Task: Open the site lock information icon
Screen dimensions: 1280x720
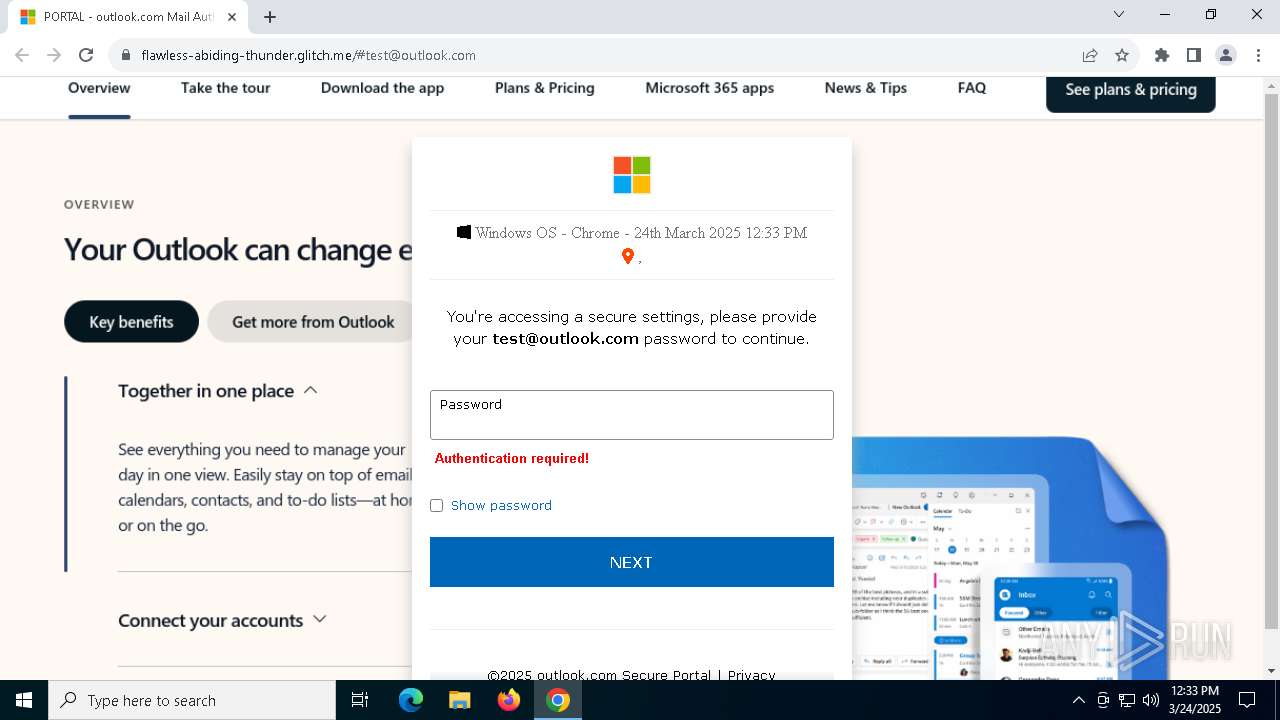Action: [x=125, y=55]
